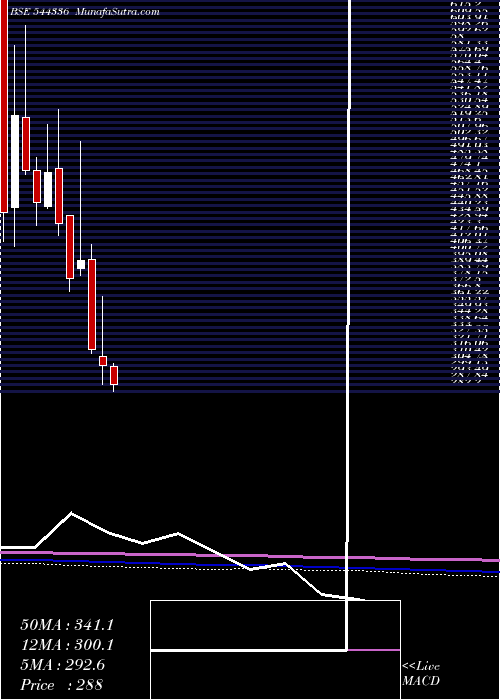The height and width of the screenshot is (700, 500).
Task: Click the 12MA : 300.1 value
Action: pos(67,645)
